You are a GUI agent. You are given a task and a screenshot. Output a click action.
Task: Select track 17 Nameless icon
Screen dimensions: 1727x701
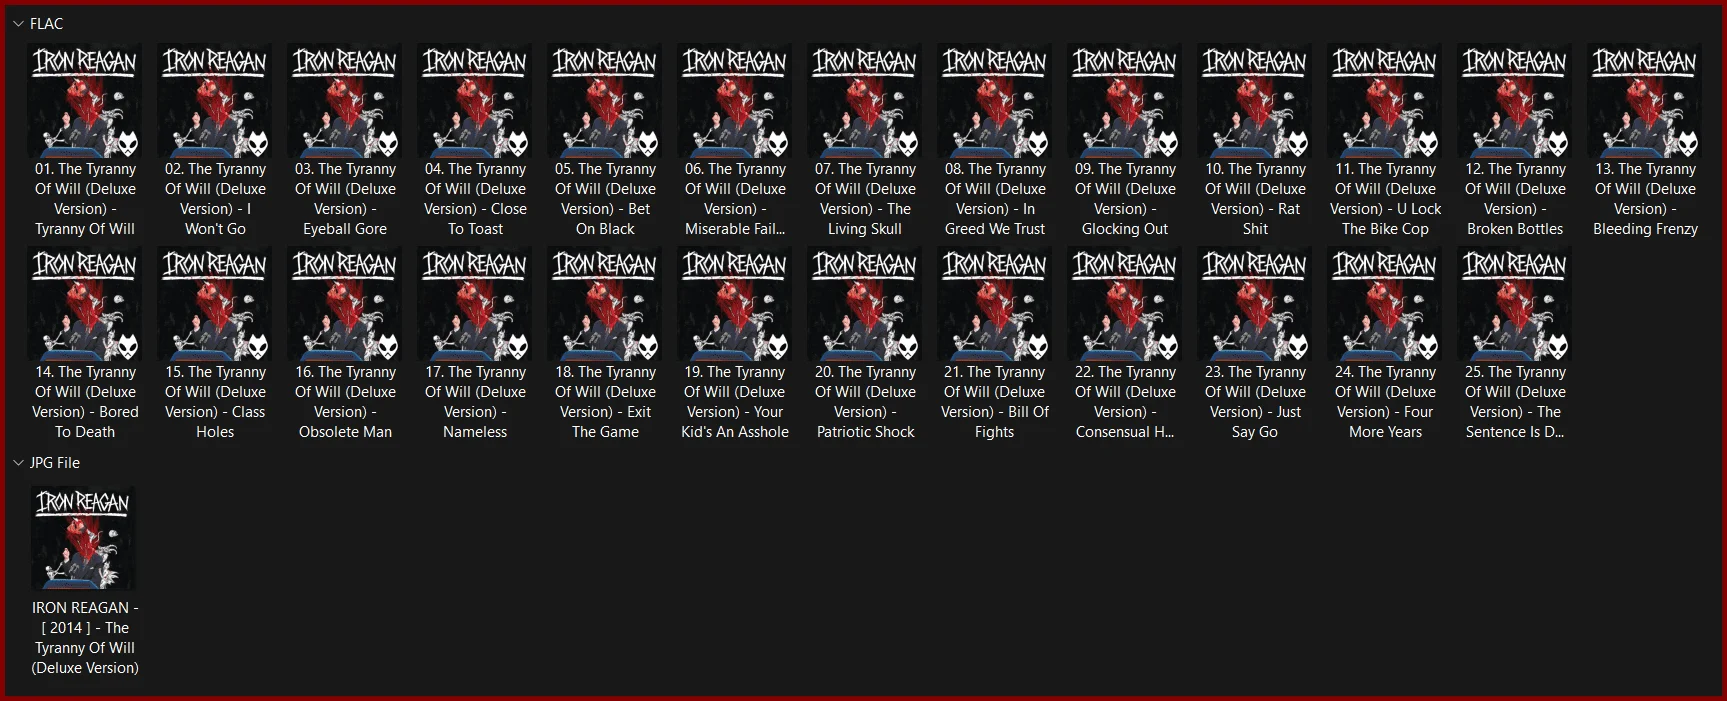(475, 303)
